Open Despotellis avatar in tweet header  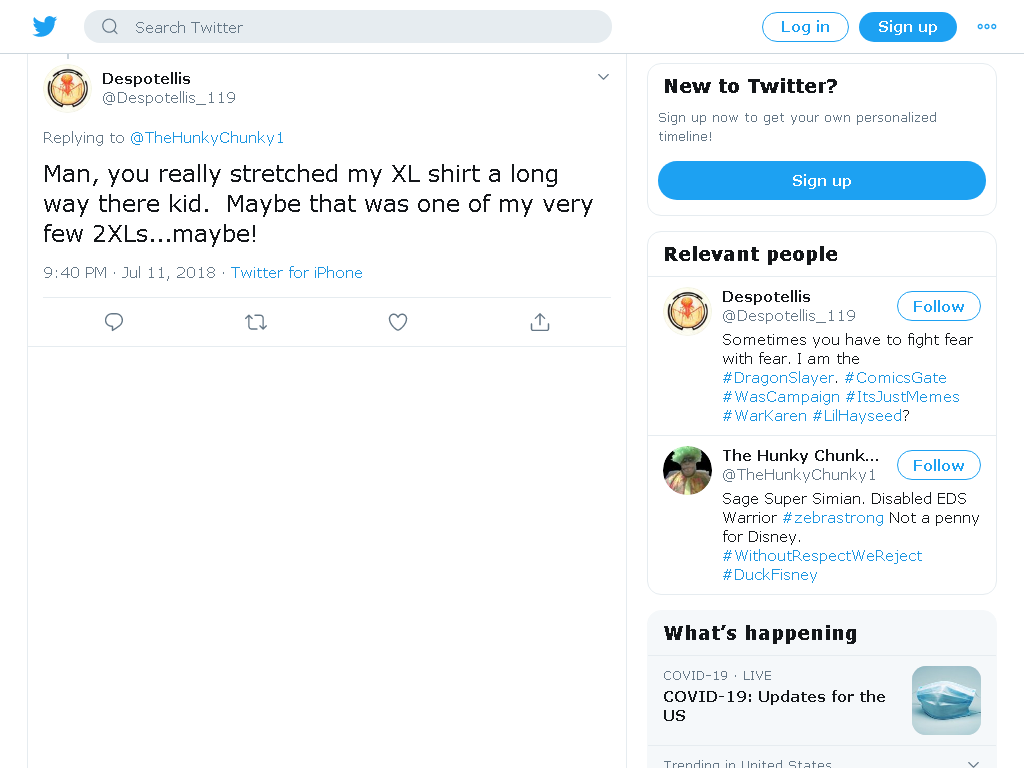coord(67,89)
